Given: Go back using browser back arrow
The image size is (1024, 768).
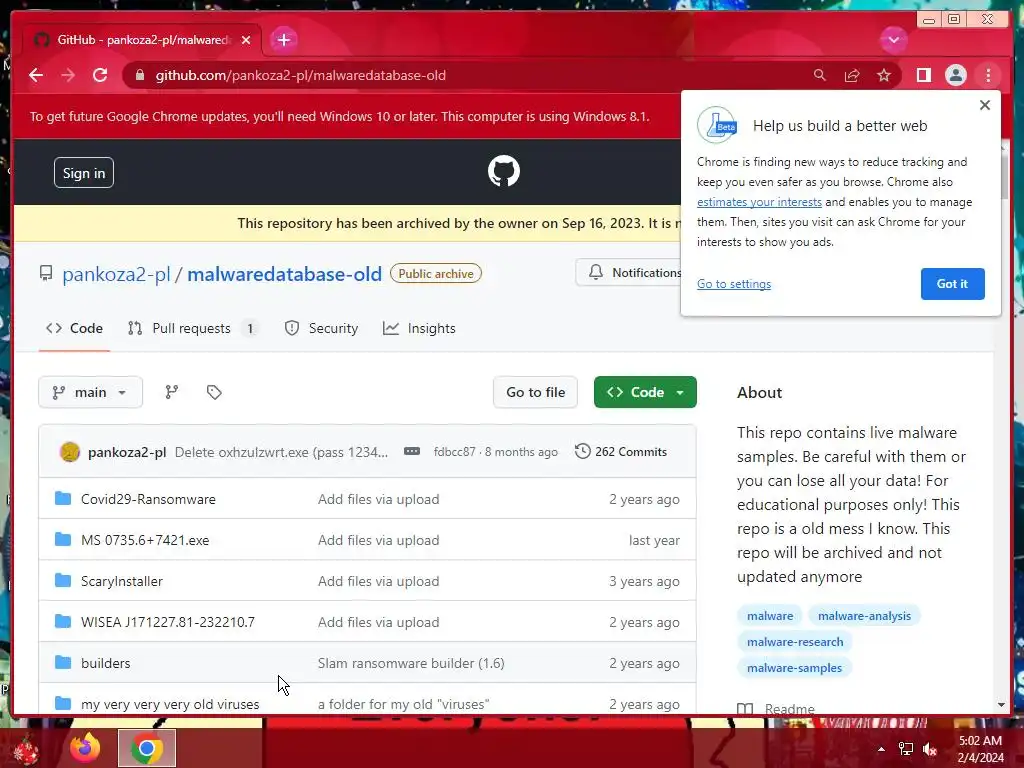Looking at the screenshot, I should (36, 75).
